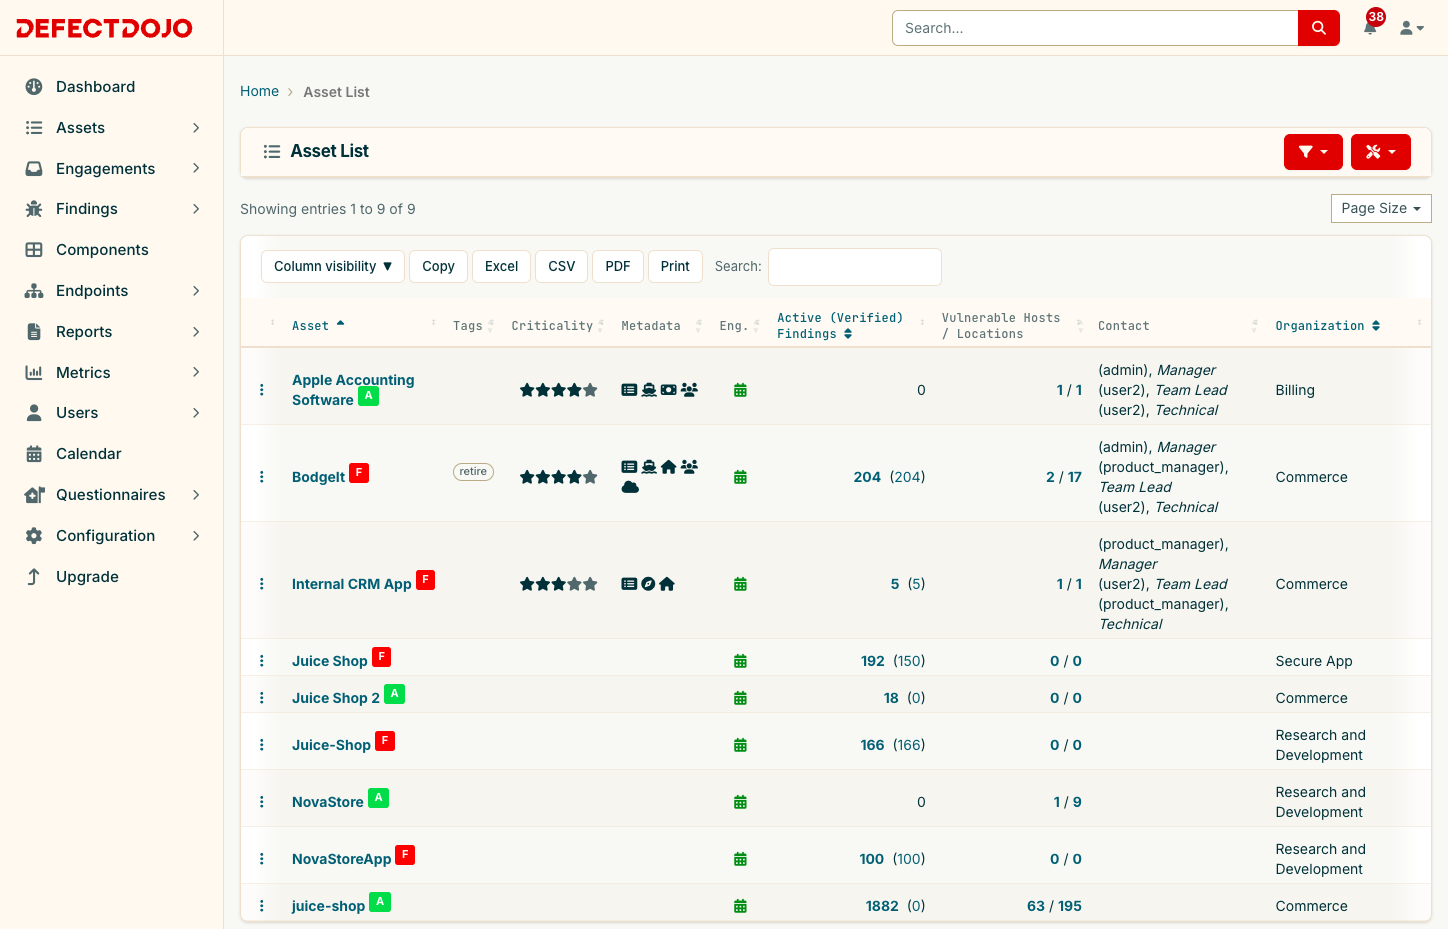
Task: Export the table with the Excel button
Action: [501, 266]
